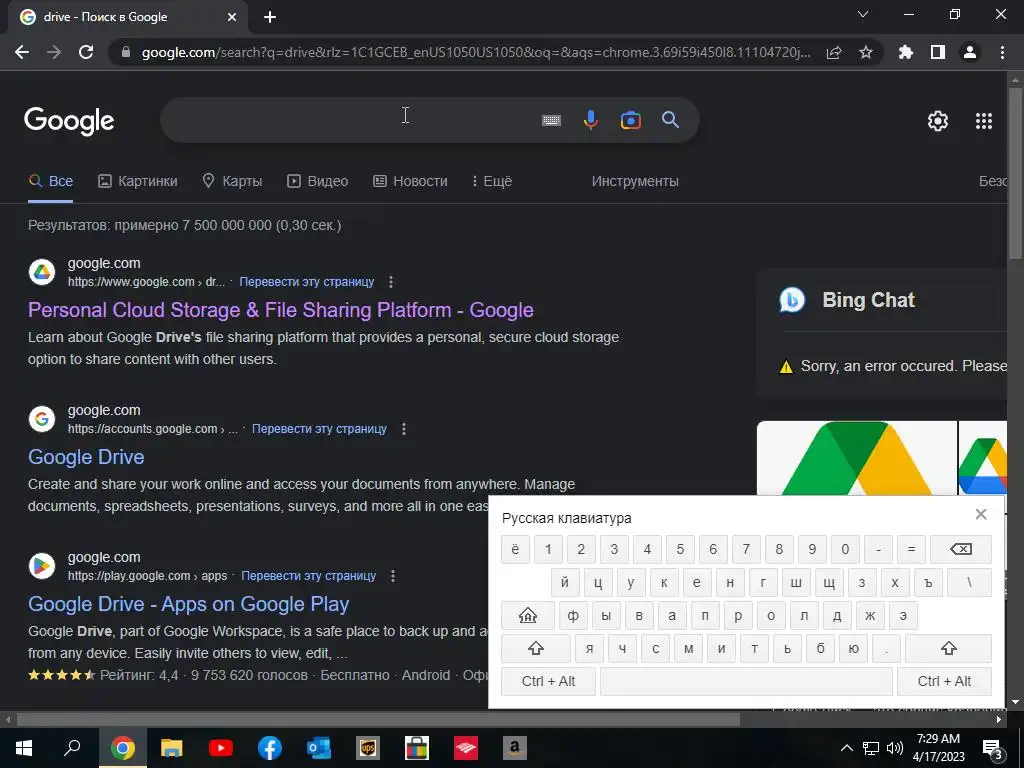
Task: Open Инструменты search tools
Action: point(635,181)
